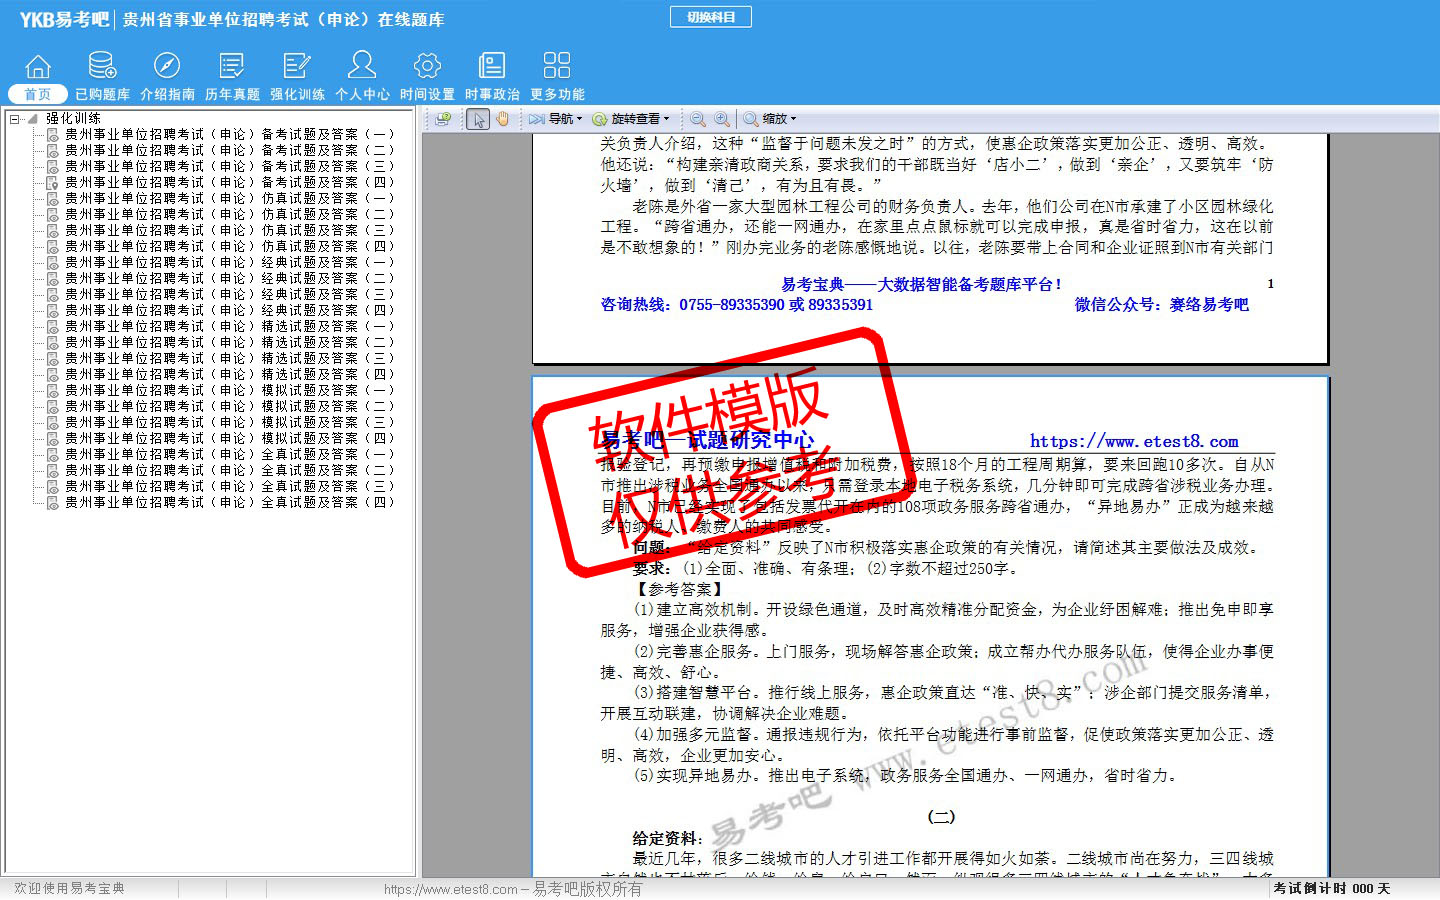Go to 历年真题 past exams
Screen dimensions: 1440x900
232,77
